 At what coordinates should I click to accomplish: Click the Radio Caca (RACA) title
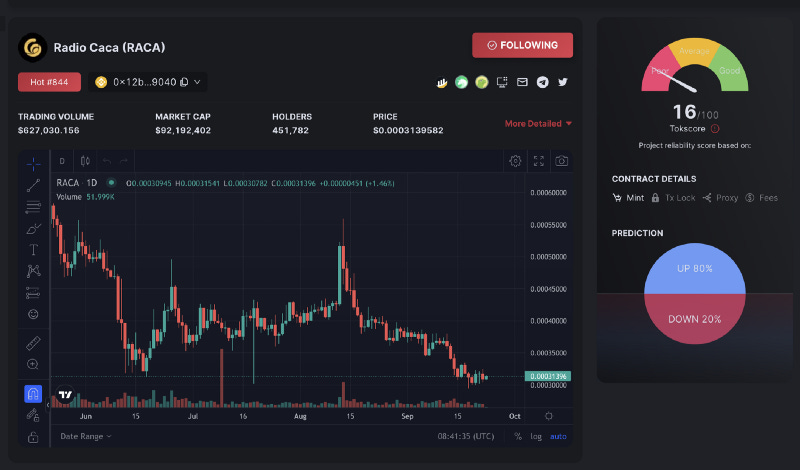pos(109,47)
